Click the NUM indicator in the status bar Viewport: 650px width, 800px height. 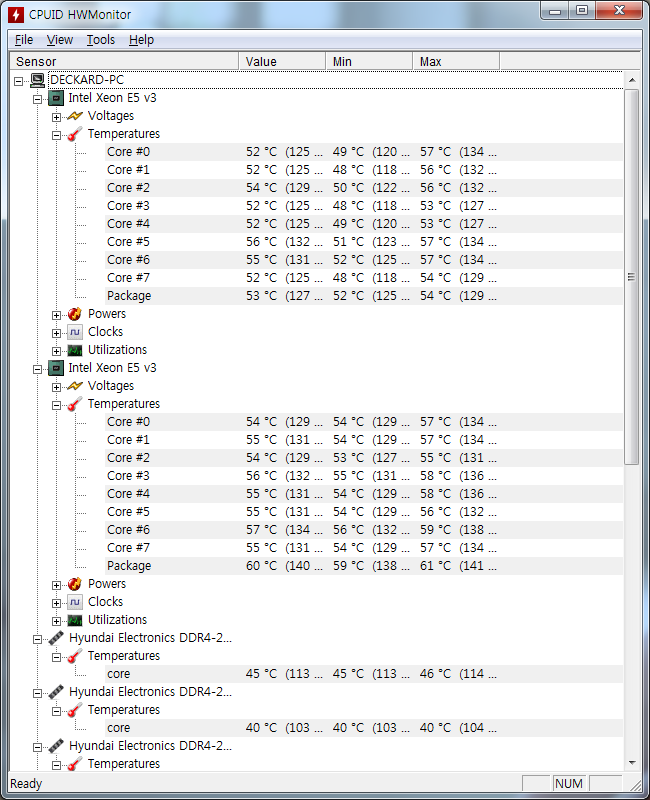568,784
